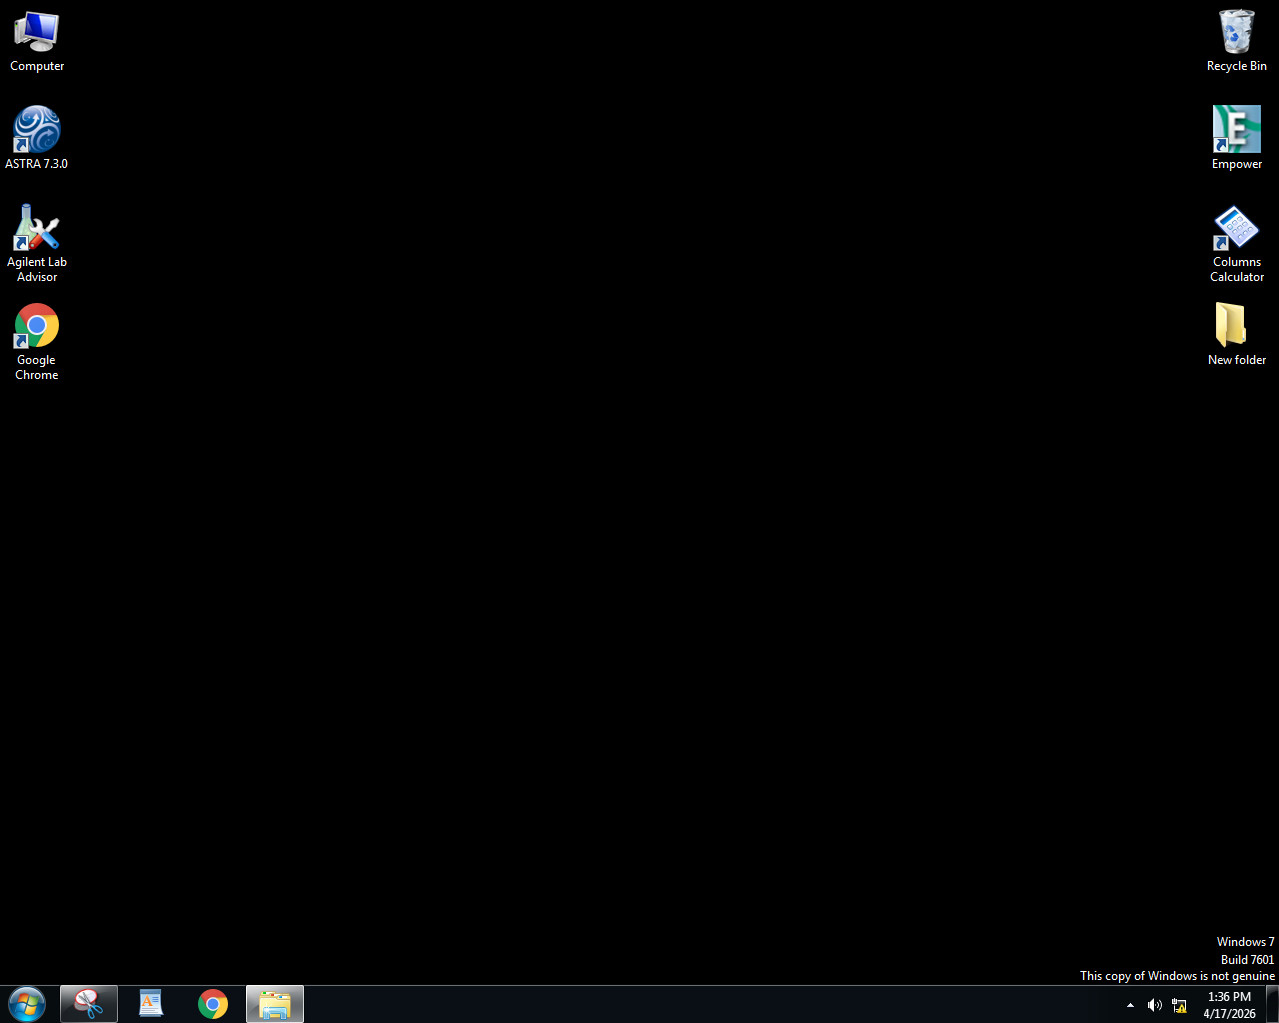Select the Empower desktop shortcut

click(x=1237, y=138)
